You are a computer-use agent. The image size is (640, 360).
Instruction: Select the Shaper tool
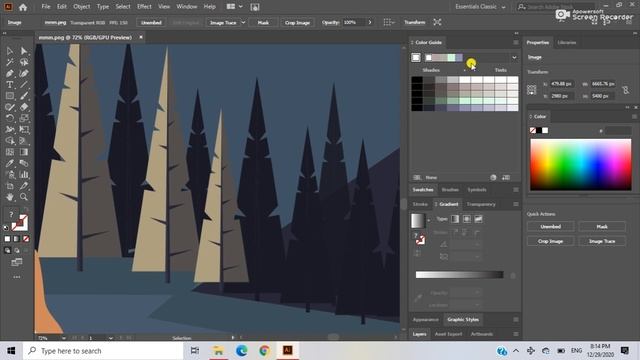coord(10,107)
